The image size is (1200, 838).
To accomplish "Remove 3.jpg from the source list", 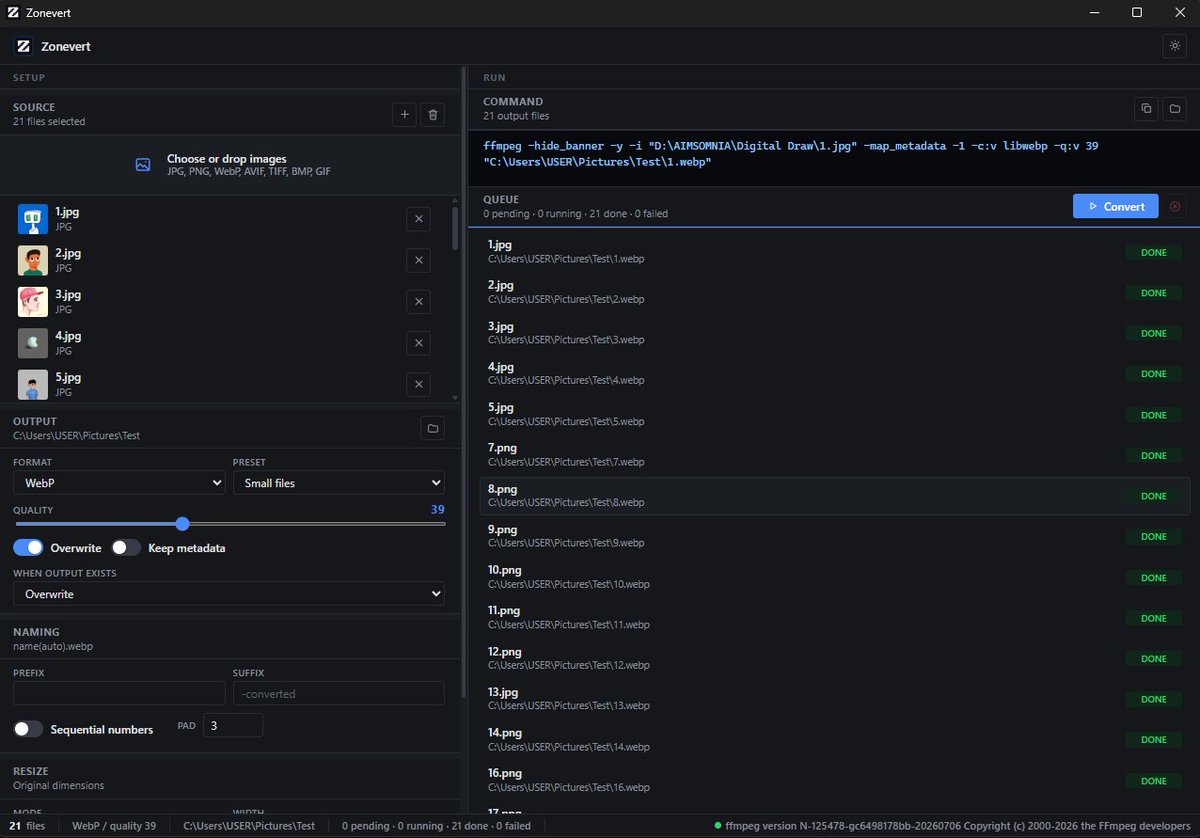I will tap(418, 301).
